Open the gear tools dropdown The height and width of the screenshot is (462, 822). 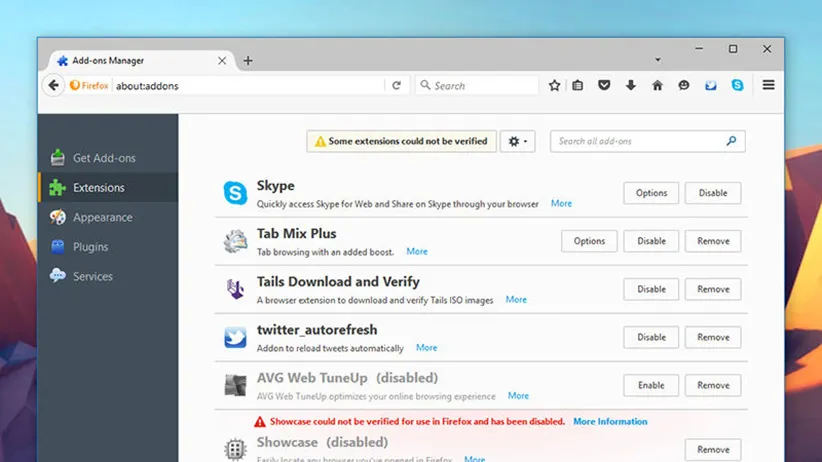[518, 142]
